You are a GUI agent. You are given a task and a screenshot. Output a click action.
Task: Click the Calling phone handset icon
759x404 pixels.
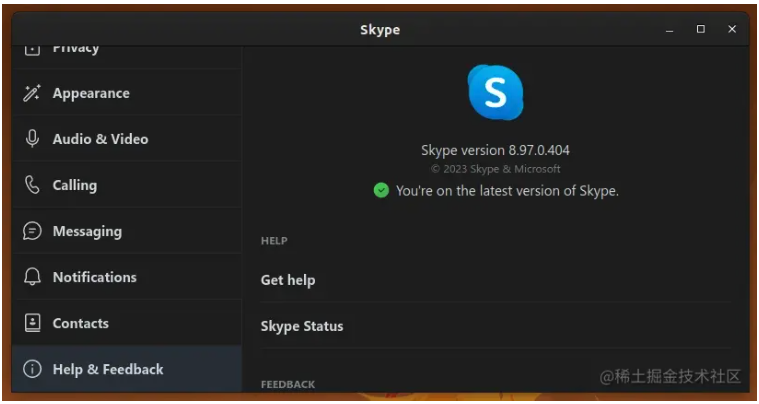(x=32, y=185)
